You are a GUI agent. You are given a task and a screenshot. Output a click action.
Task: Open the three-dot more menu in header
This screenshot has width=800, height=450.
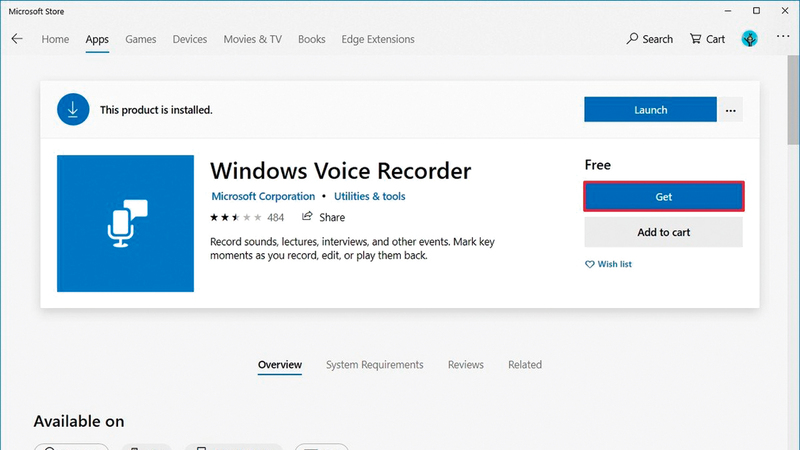click(x=780, y=39)
